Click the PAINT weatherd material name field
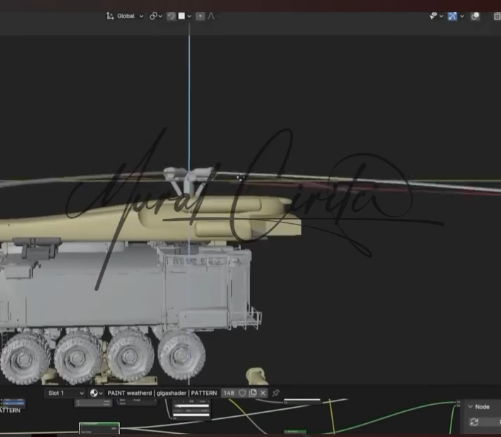The width and height of the screenshot is (501, 437). [x=162, y=393]
